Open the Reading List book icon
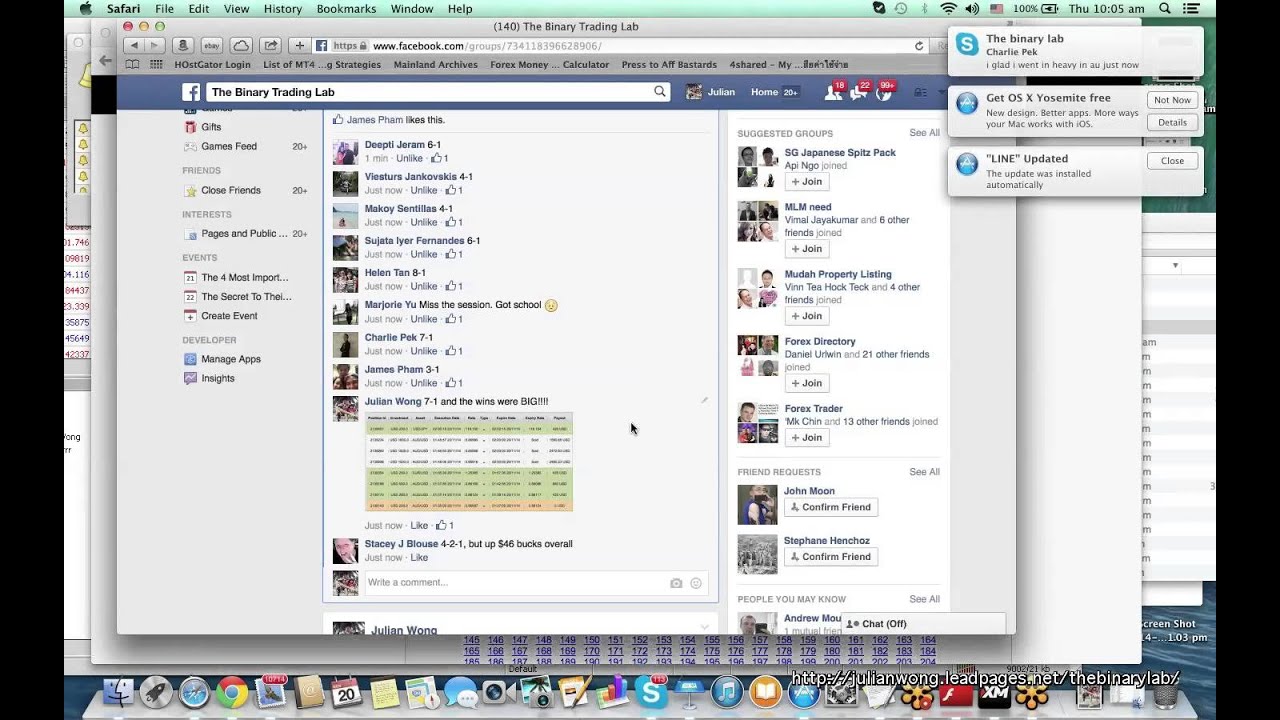The height and width of the screenshot is (720, 1280). point(132,64)
